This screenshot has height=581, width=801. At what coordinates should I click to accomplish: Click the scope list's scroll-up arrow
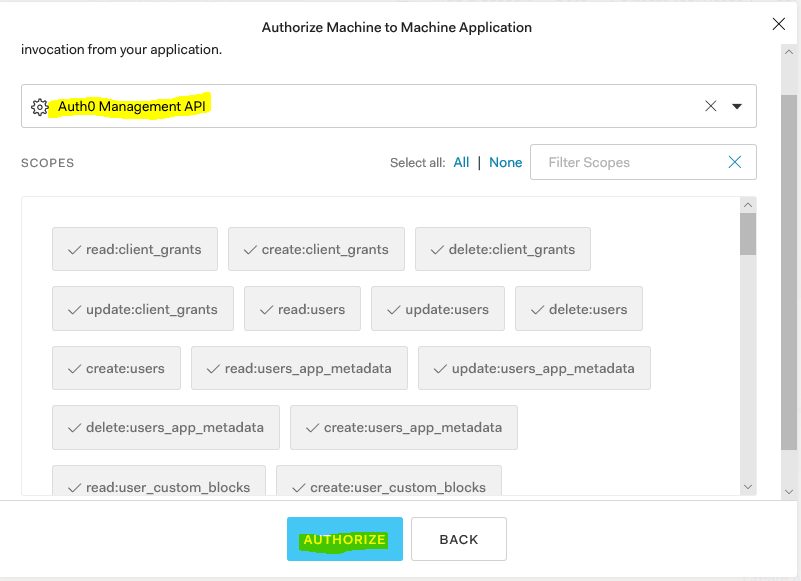click(748, 205)
